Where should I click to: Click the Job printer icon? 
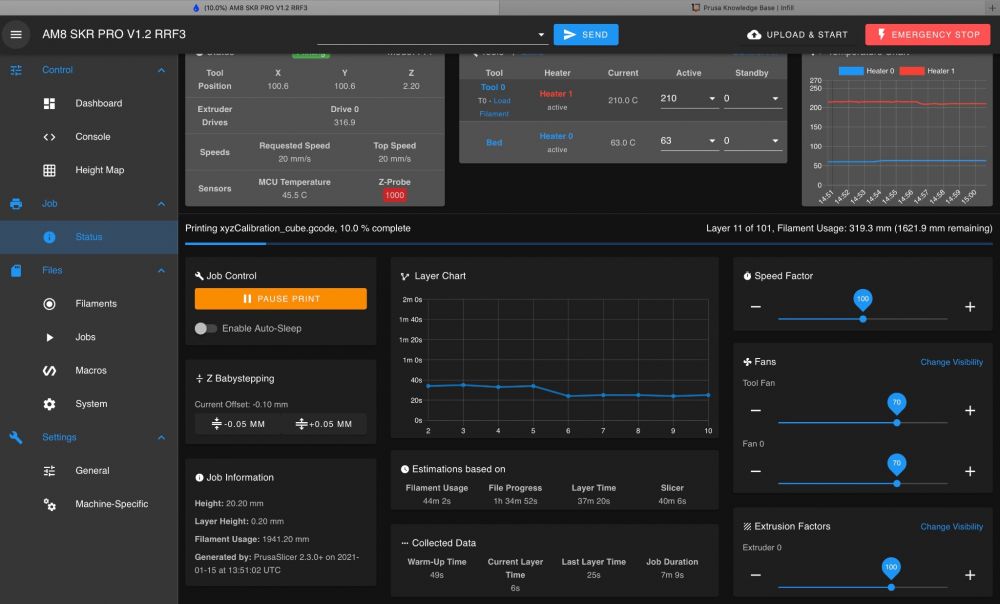pyautogui.click(x=16, y=203)
